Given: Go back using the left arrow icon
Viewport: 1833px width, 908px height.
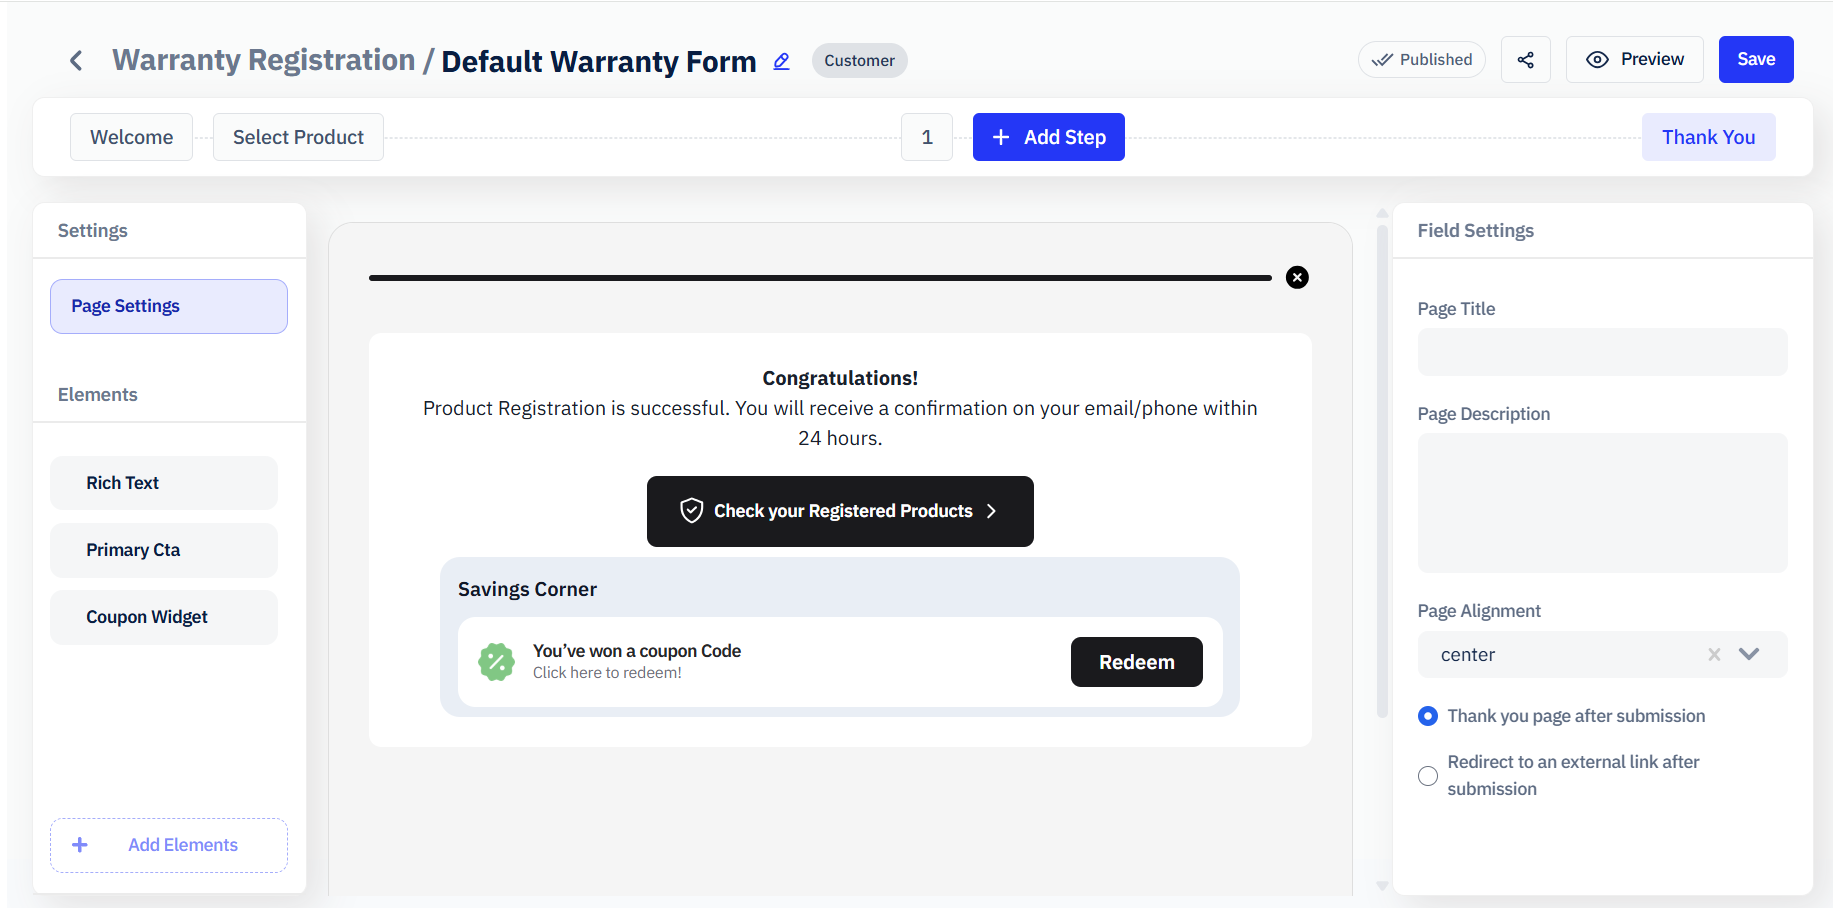Looking at the screenshot, I should tap(76, 61).
